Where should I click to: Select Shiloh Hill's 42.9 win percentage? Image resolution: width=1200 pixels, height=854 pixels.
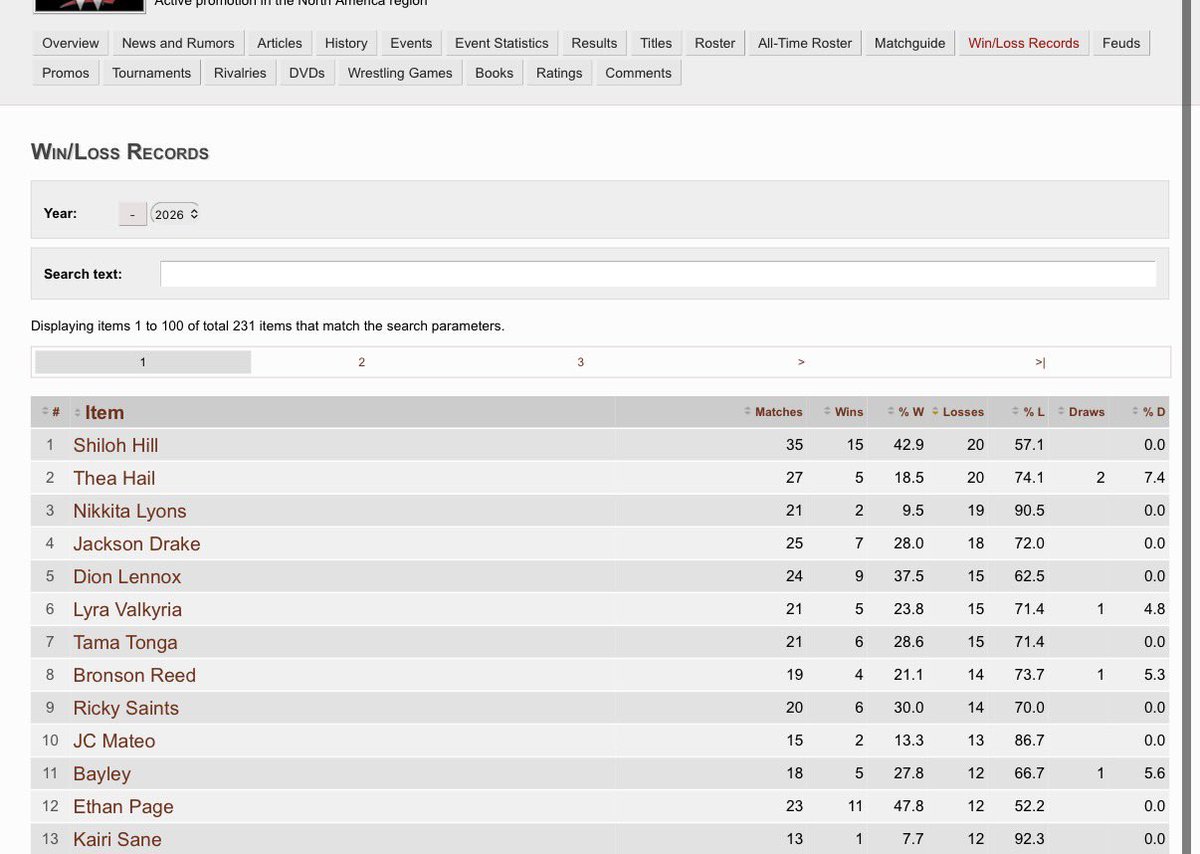[x=908, y=445]
